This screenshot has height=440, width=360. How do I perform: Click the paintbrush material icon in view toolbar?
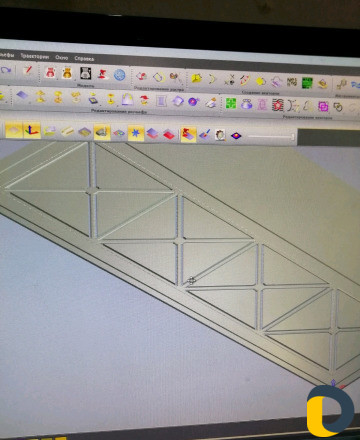pyautogui.click(x=204, y=135)
